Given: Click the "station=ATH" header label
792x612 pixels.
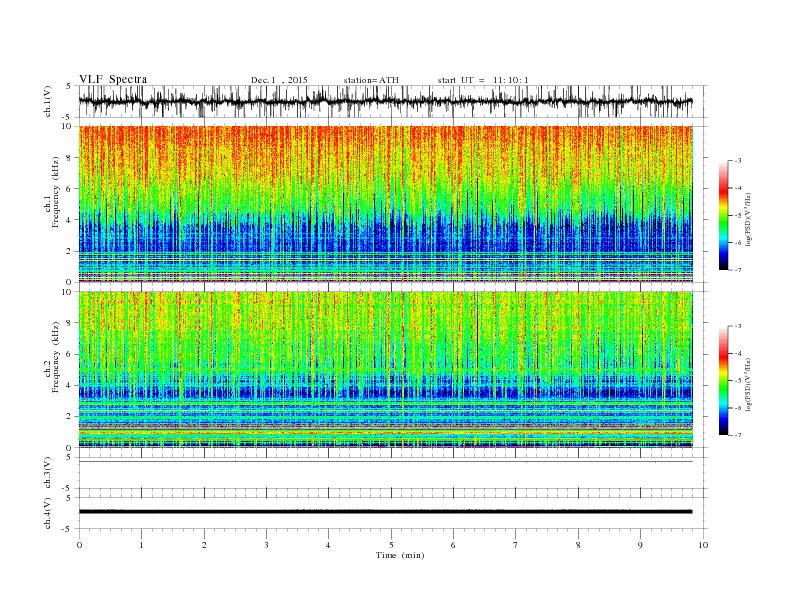Looking at the screenshot, I should tap(371, 80).
